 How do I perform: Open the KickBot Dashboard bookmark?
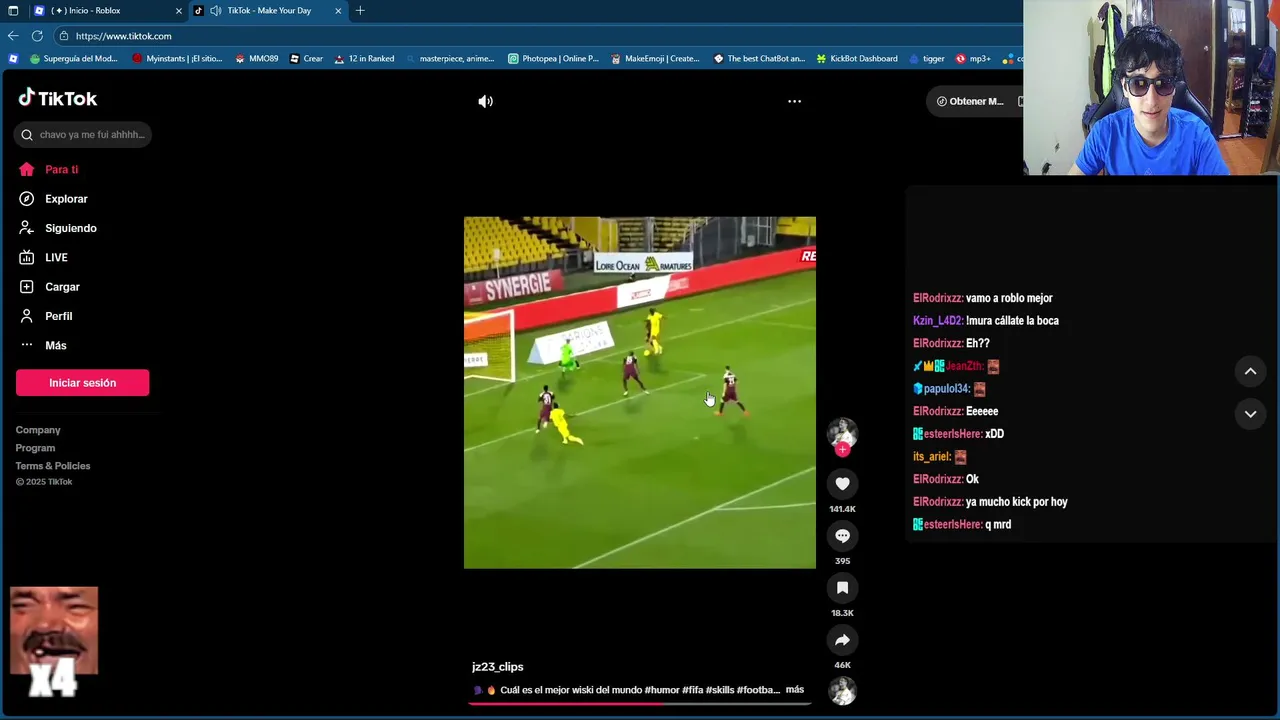[857, 59]
